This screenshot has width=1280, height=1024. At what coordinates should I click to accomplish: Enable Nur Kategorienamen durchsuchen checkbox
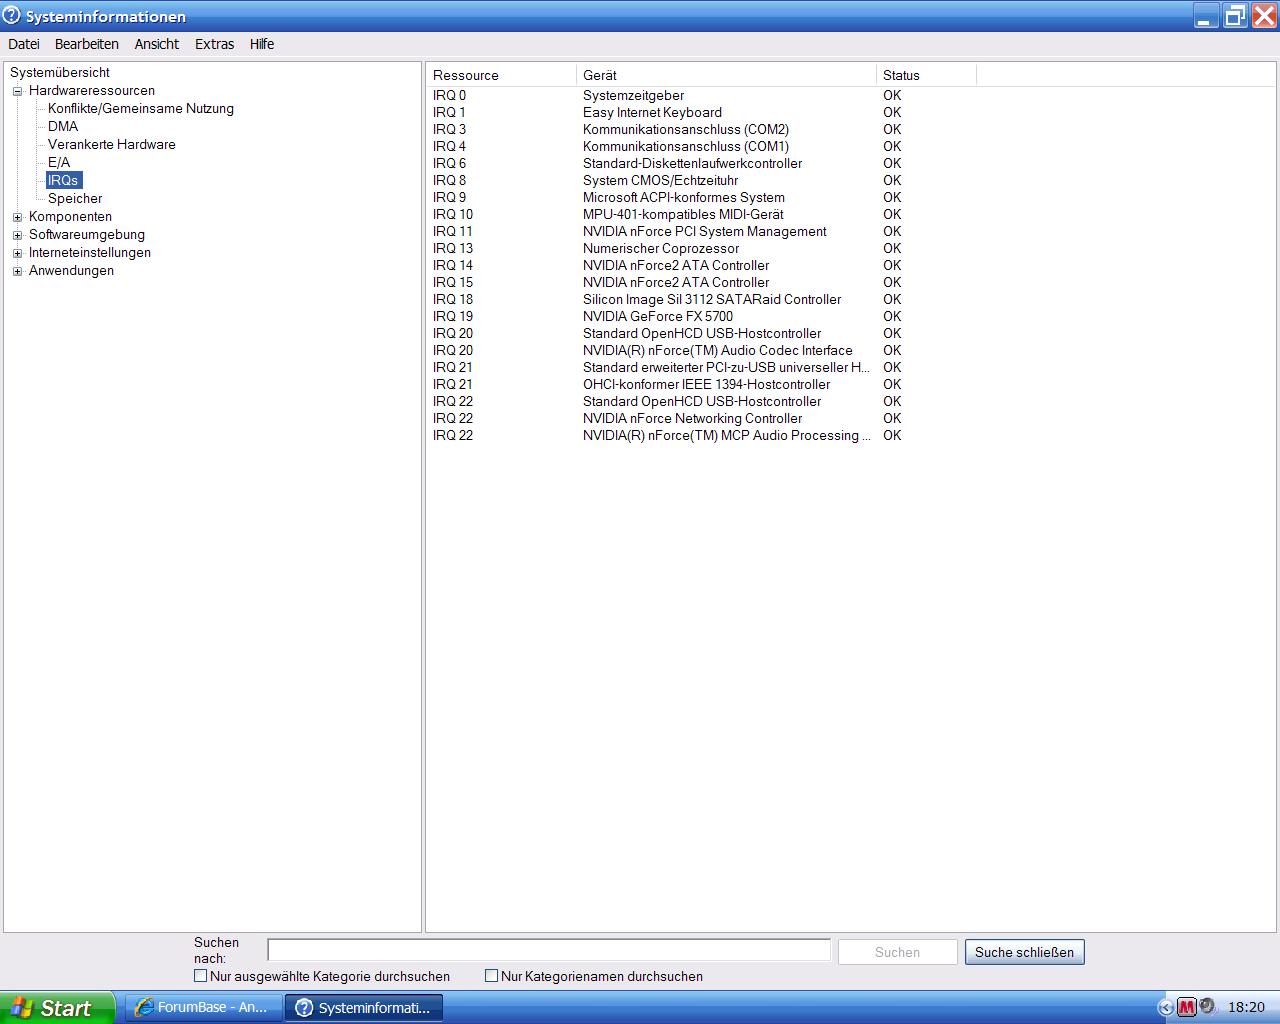pyautogui.click(x=491, y=976)
